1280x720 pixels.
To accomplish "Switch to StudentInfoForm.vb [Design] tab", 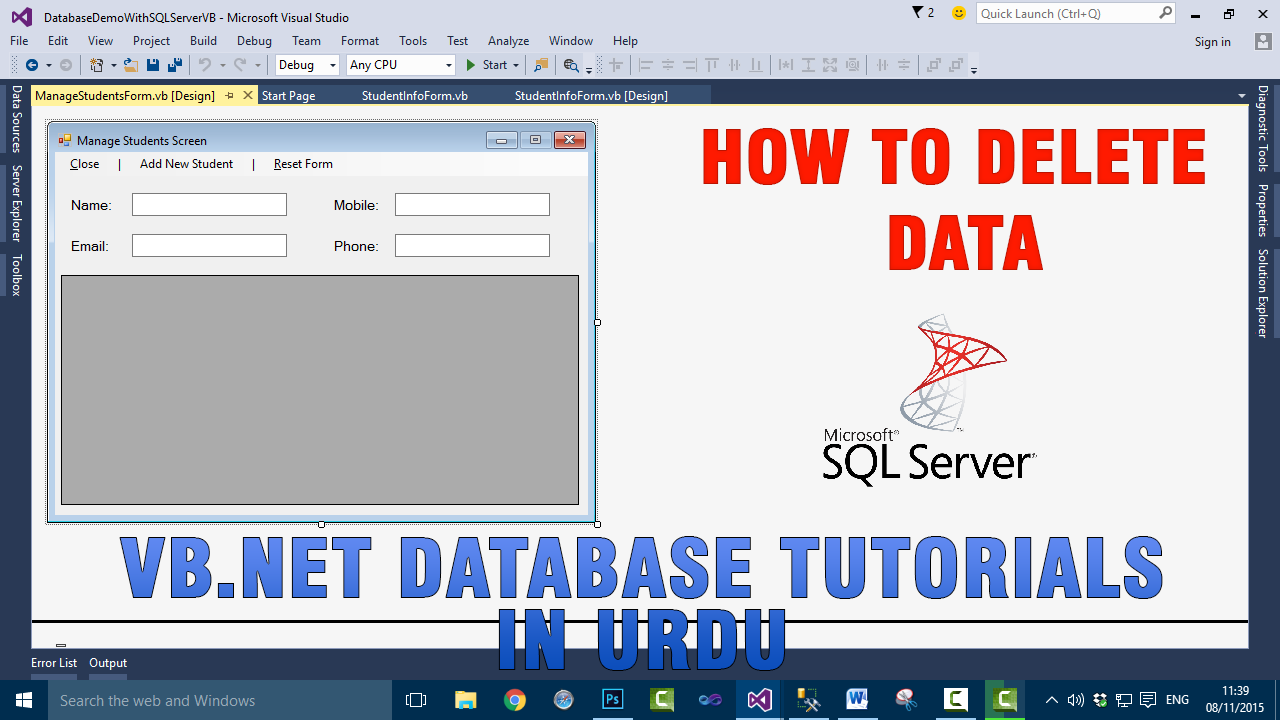I will 591,96.
